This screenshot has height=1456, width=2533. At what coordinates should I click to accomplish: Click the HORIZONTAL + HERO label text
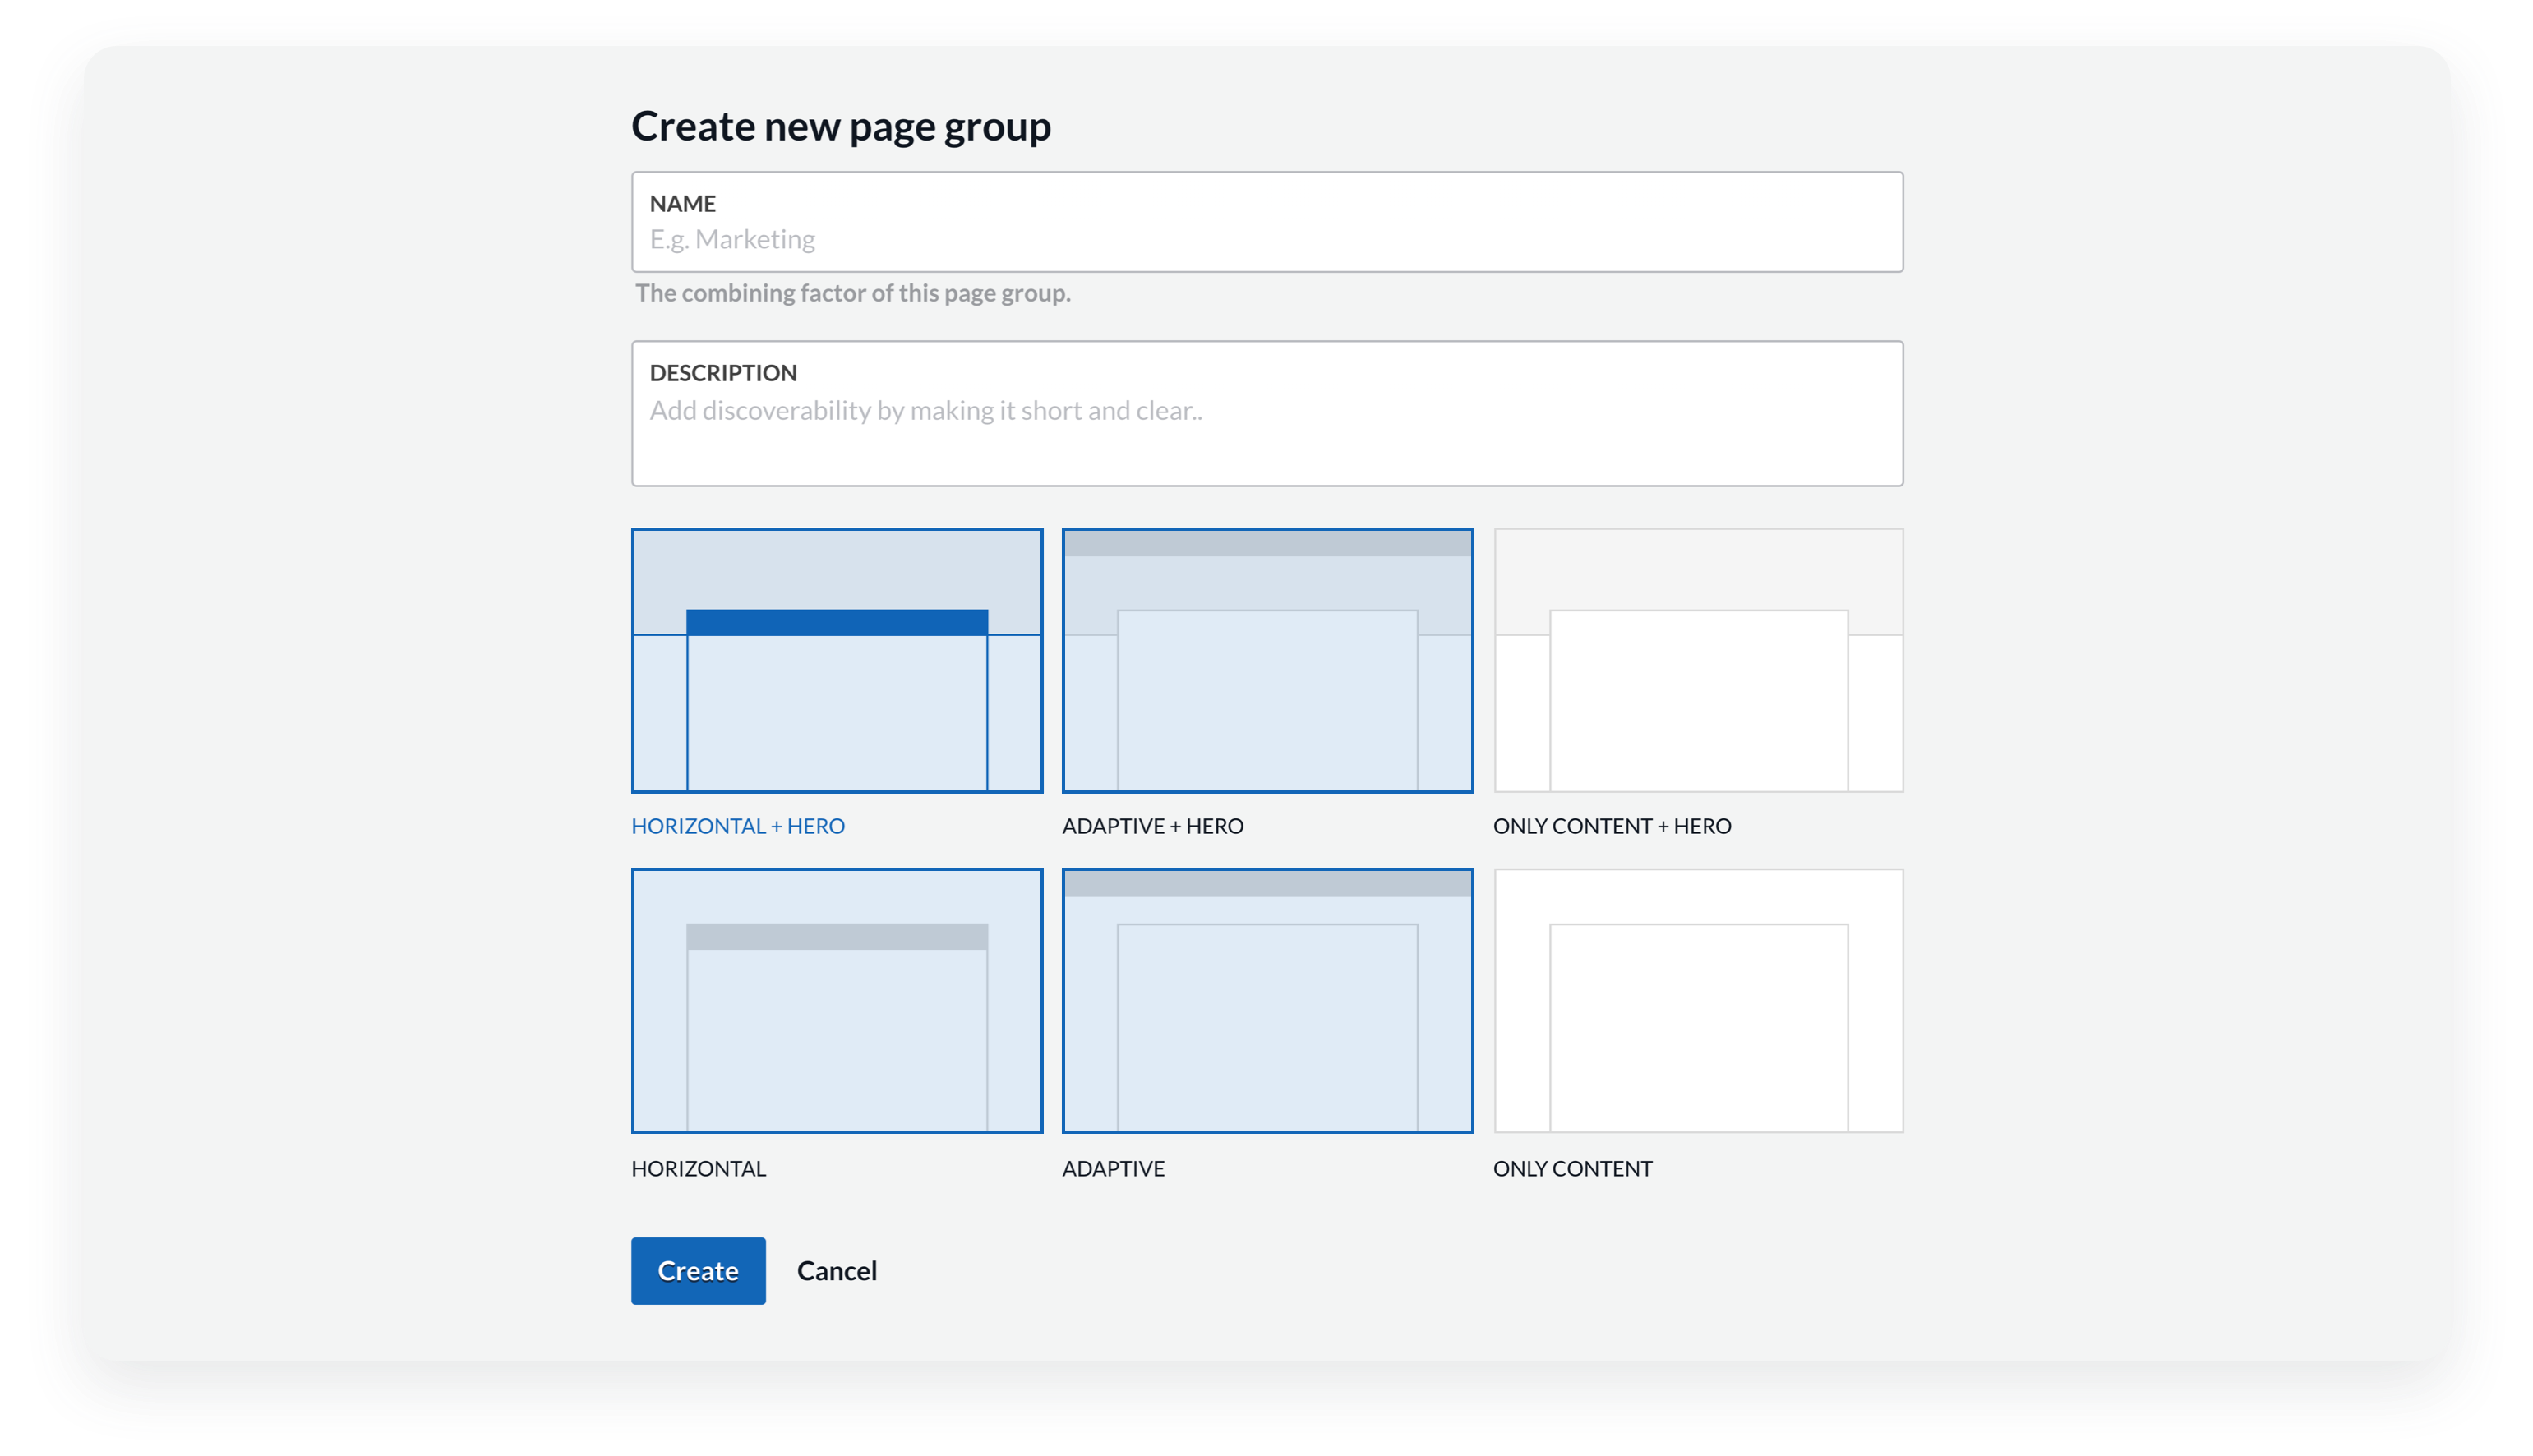(x=738, y=826)
